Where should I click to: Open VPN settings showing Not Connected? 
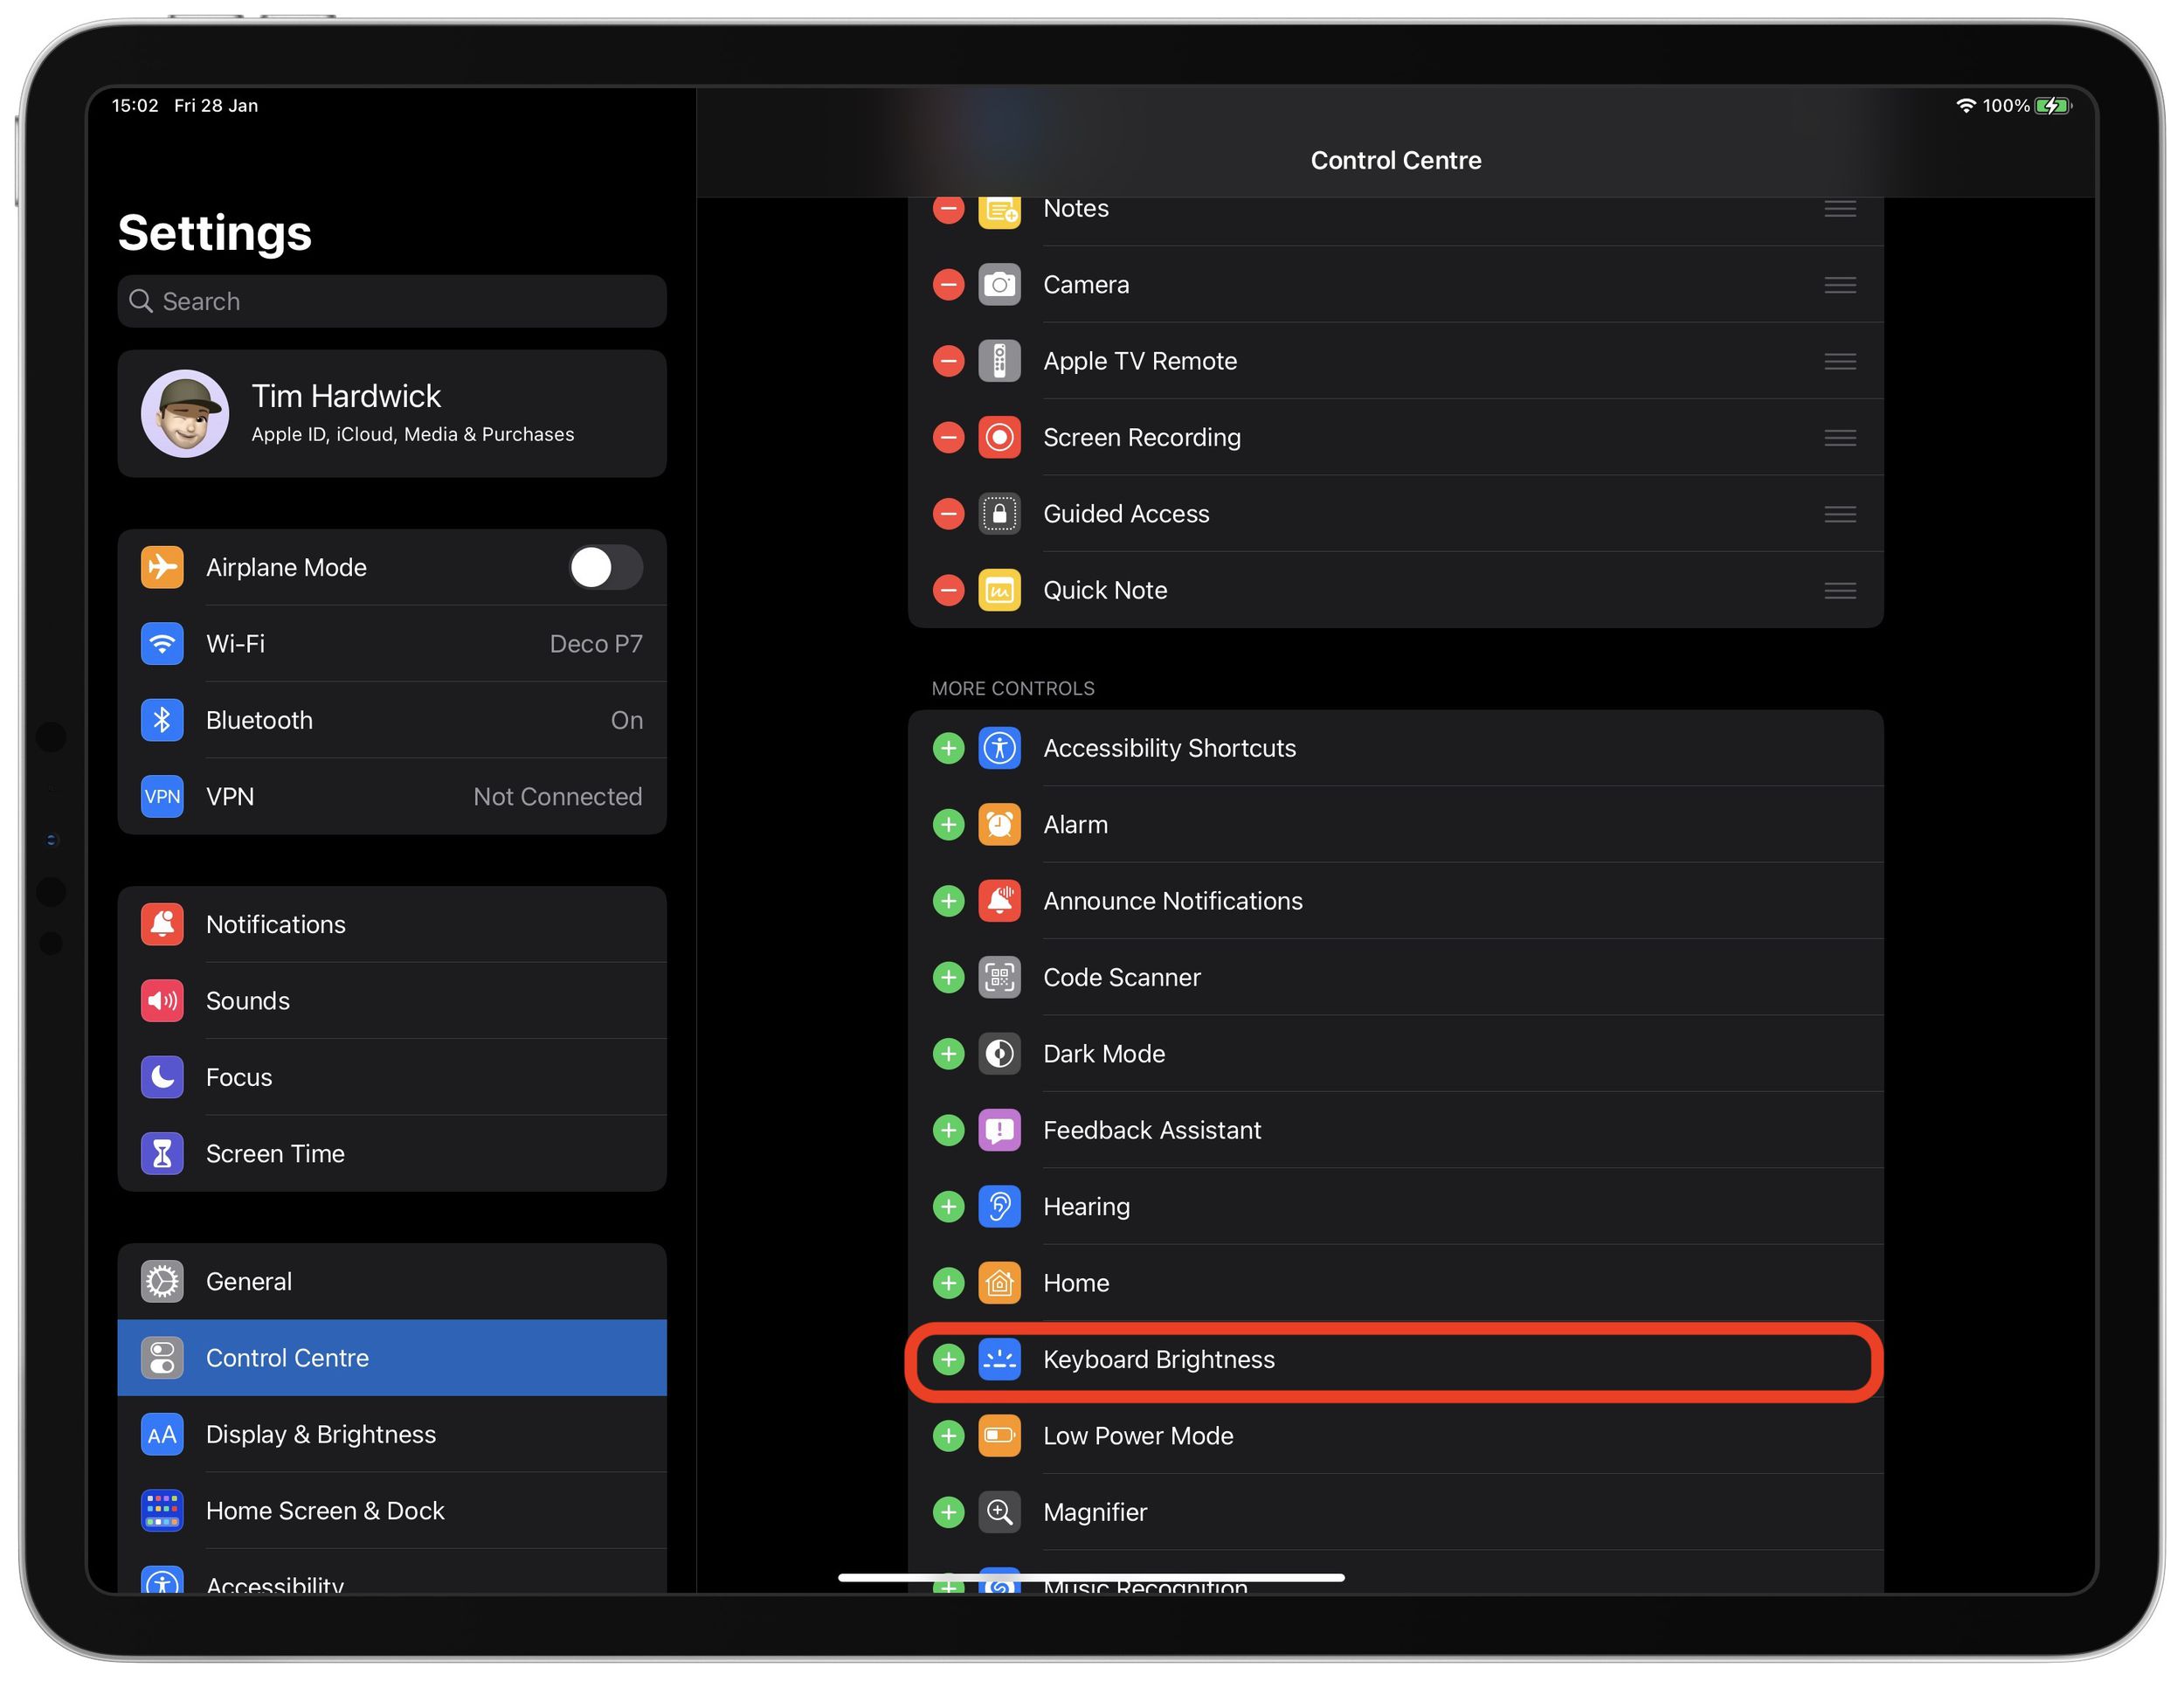tap(392, 796)
